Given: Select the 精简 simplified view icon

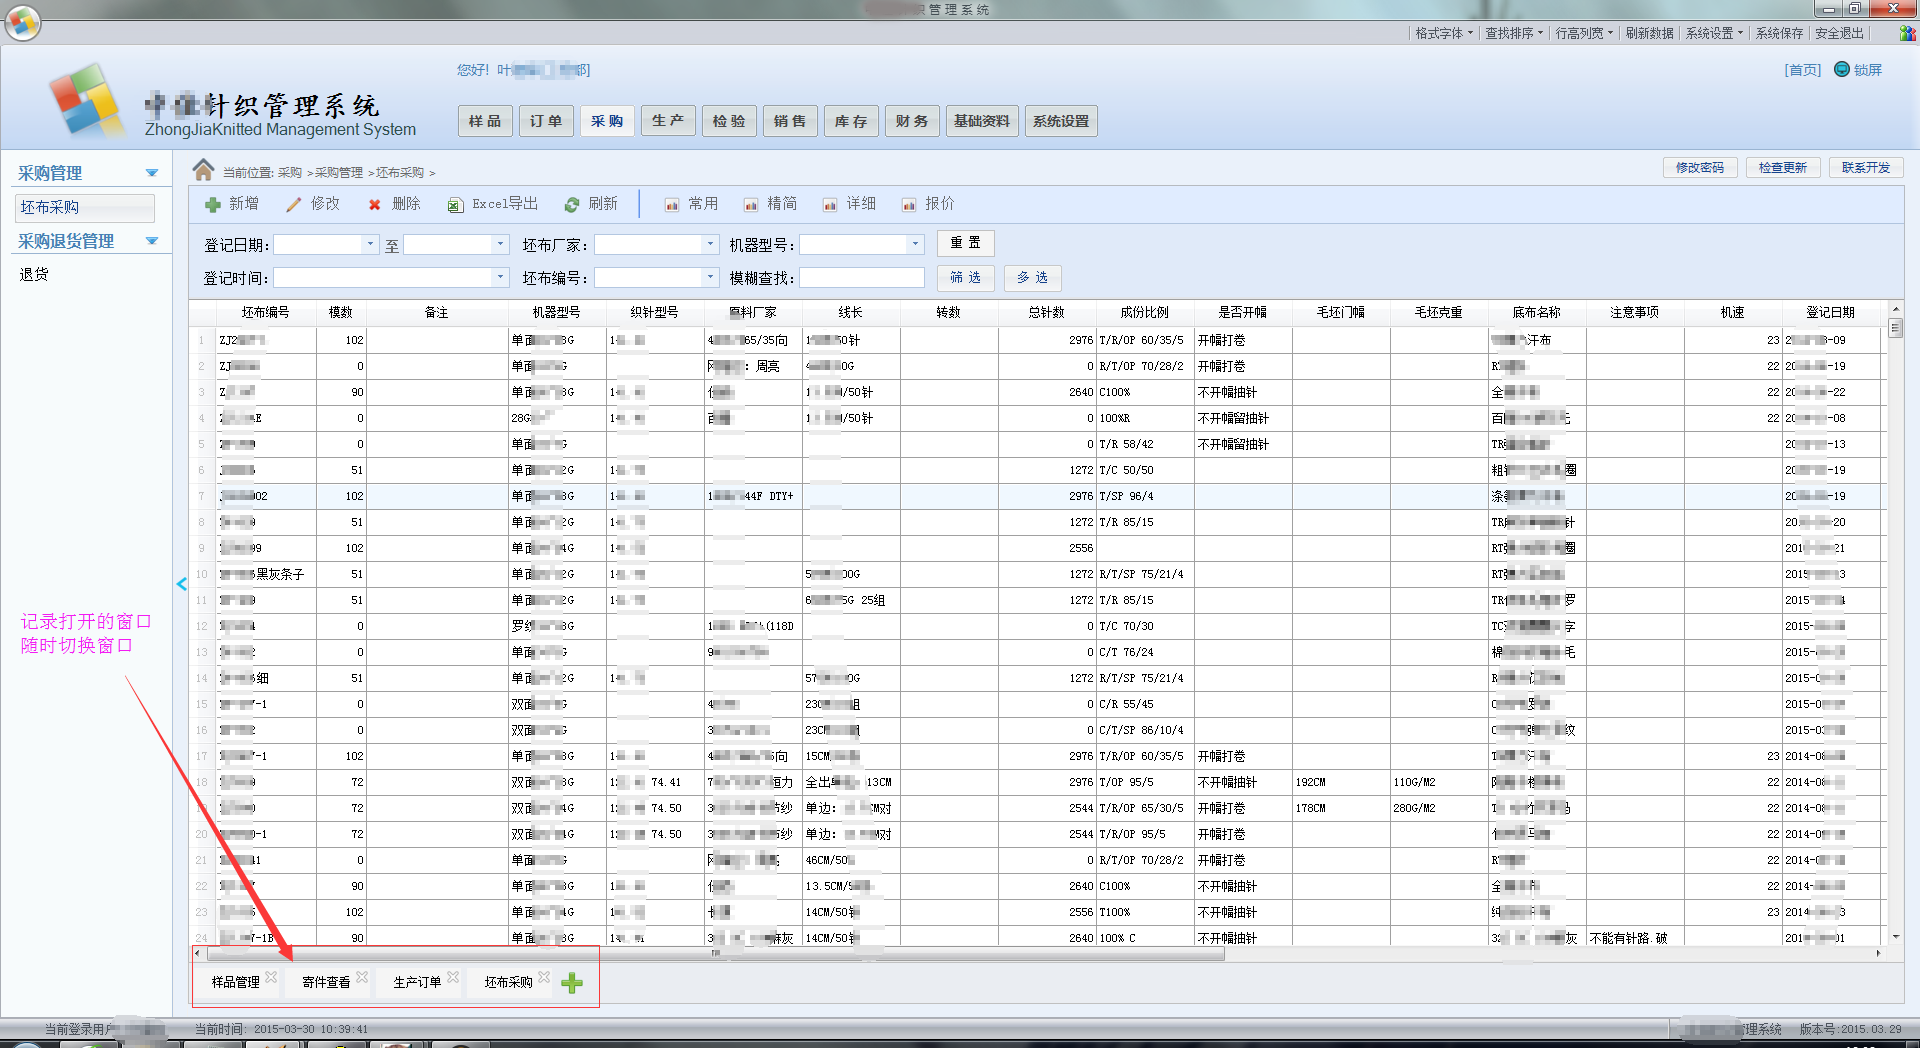Looking at the screenshot, I should coord(770,204).
